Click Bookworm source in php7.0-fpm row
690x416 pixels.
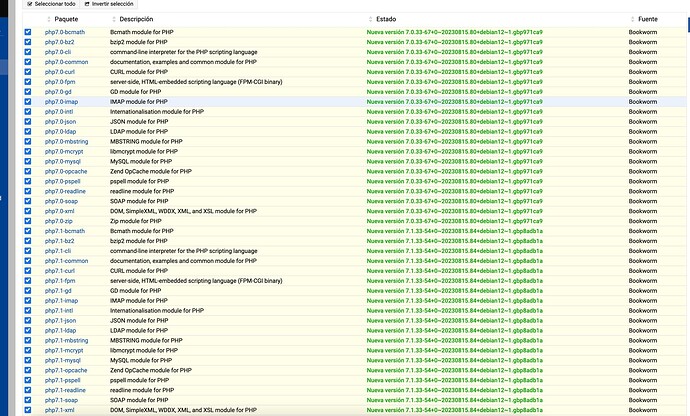642,82
